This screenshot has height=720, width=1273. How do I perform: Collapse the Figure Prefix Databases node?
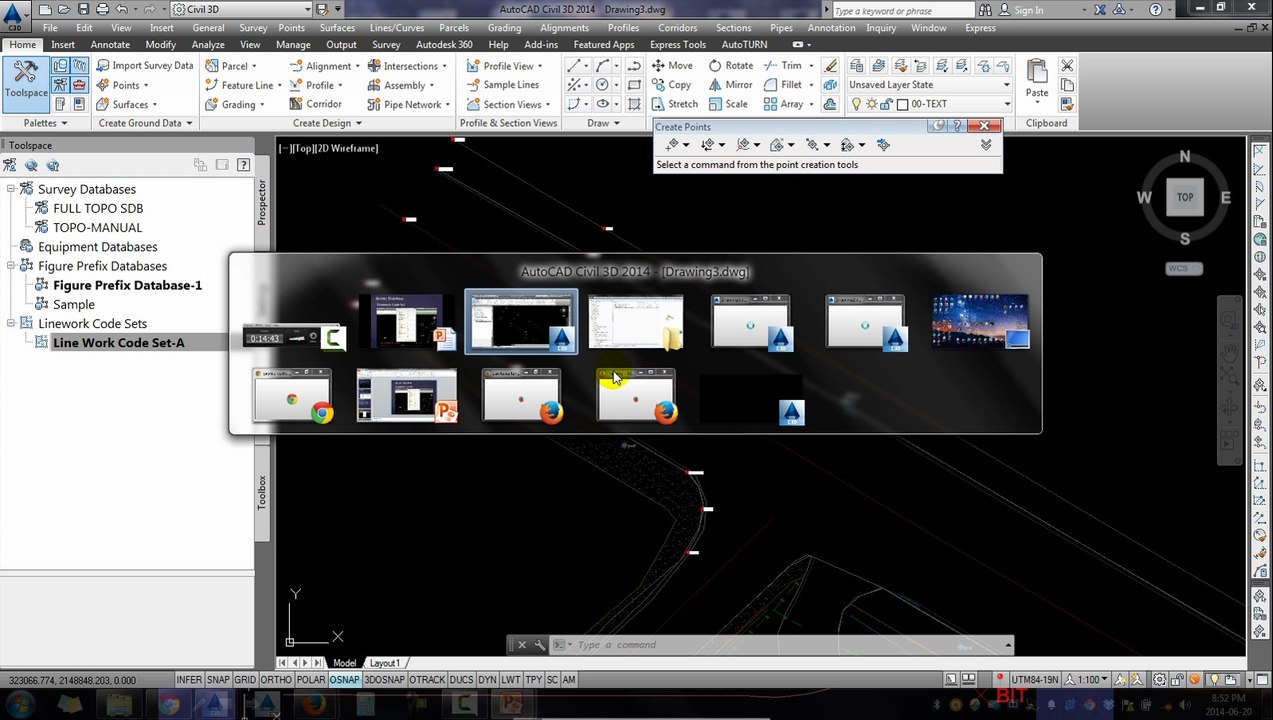11,266
